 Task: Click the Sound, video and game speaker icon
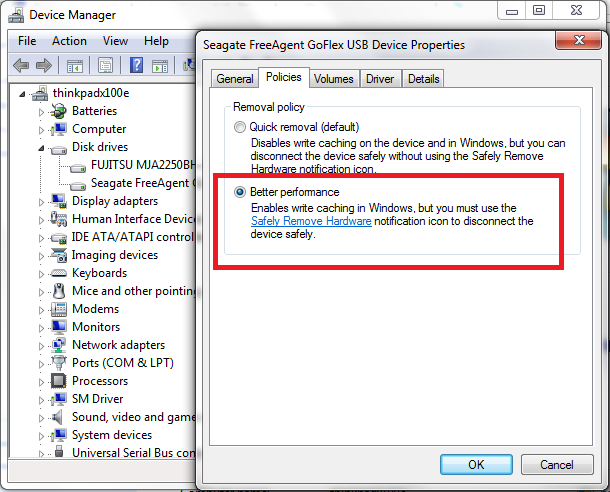pos(58,417)
